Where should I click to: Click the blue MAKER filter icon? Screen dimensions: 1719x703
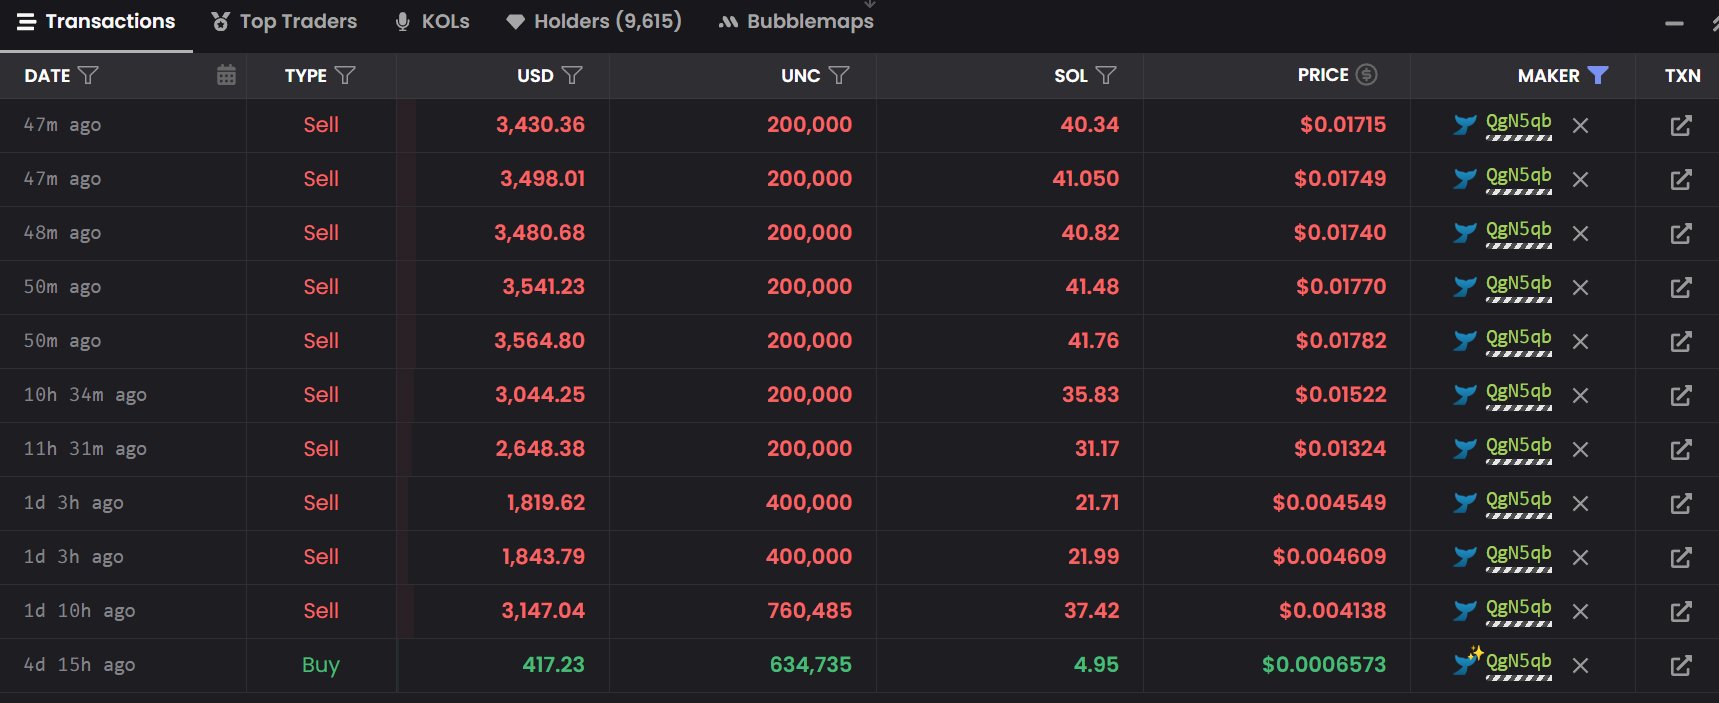click(1597, 75)
